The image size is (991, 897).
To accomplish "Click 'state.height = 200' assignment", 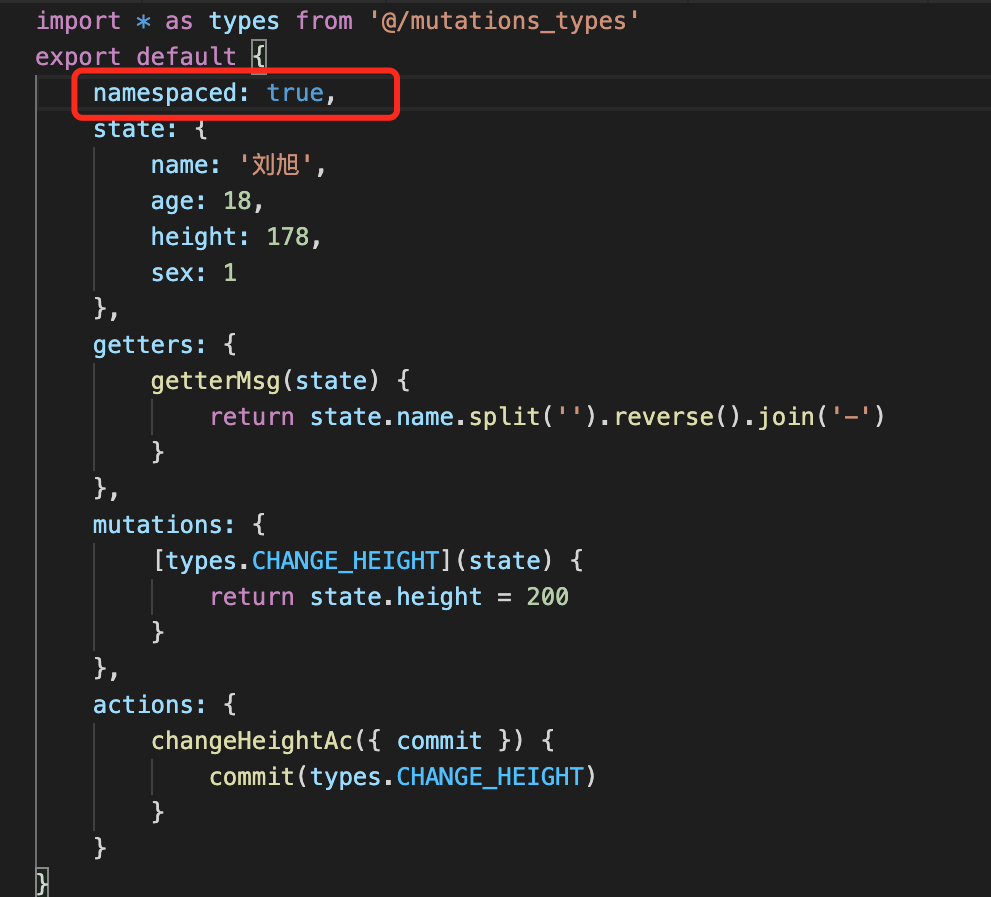I will point(439,597).
